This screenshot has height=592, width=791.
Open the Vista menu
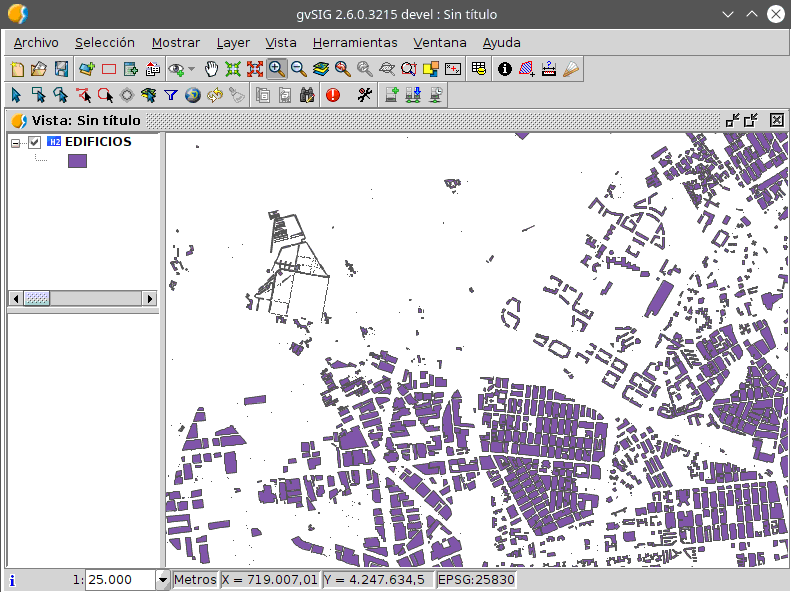(281, 43)
